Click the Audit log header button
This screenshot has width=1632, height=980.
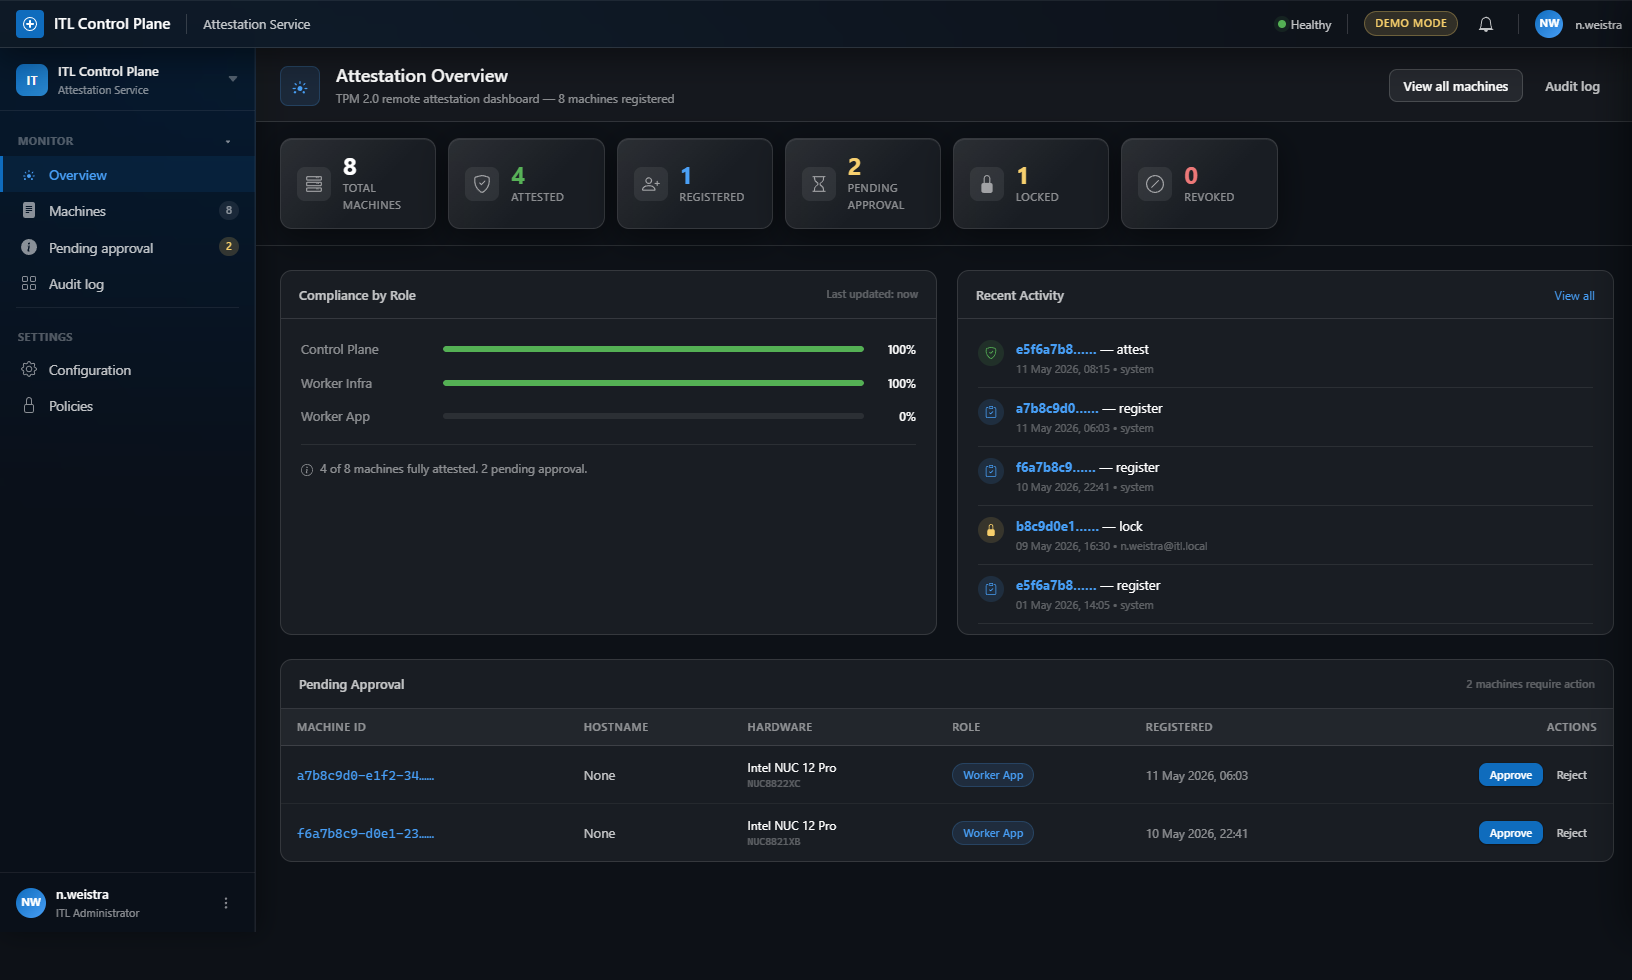click(1572, 86)
